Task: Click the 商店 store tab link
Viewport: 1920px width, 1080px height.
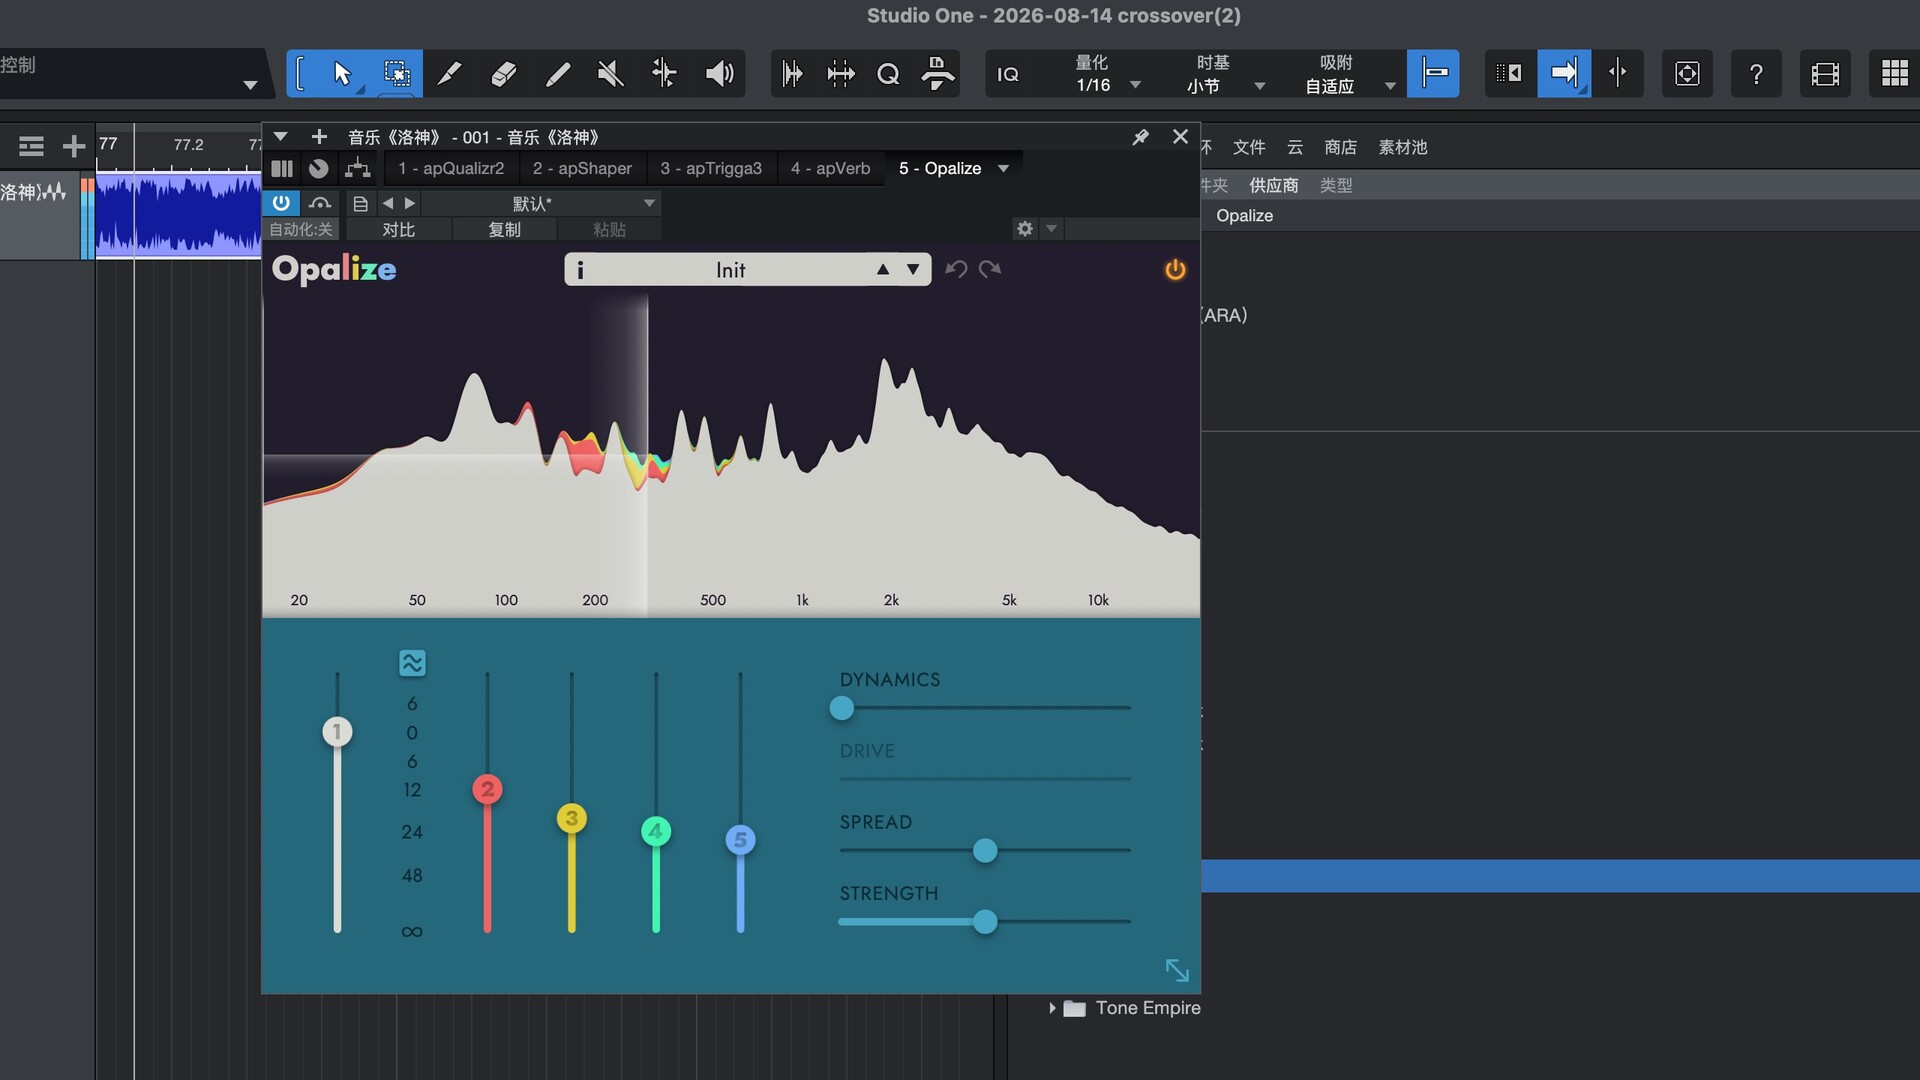Action: click(1340, 148)
